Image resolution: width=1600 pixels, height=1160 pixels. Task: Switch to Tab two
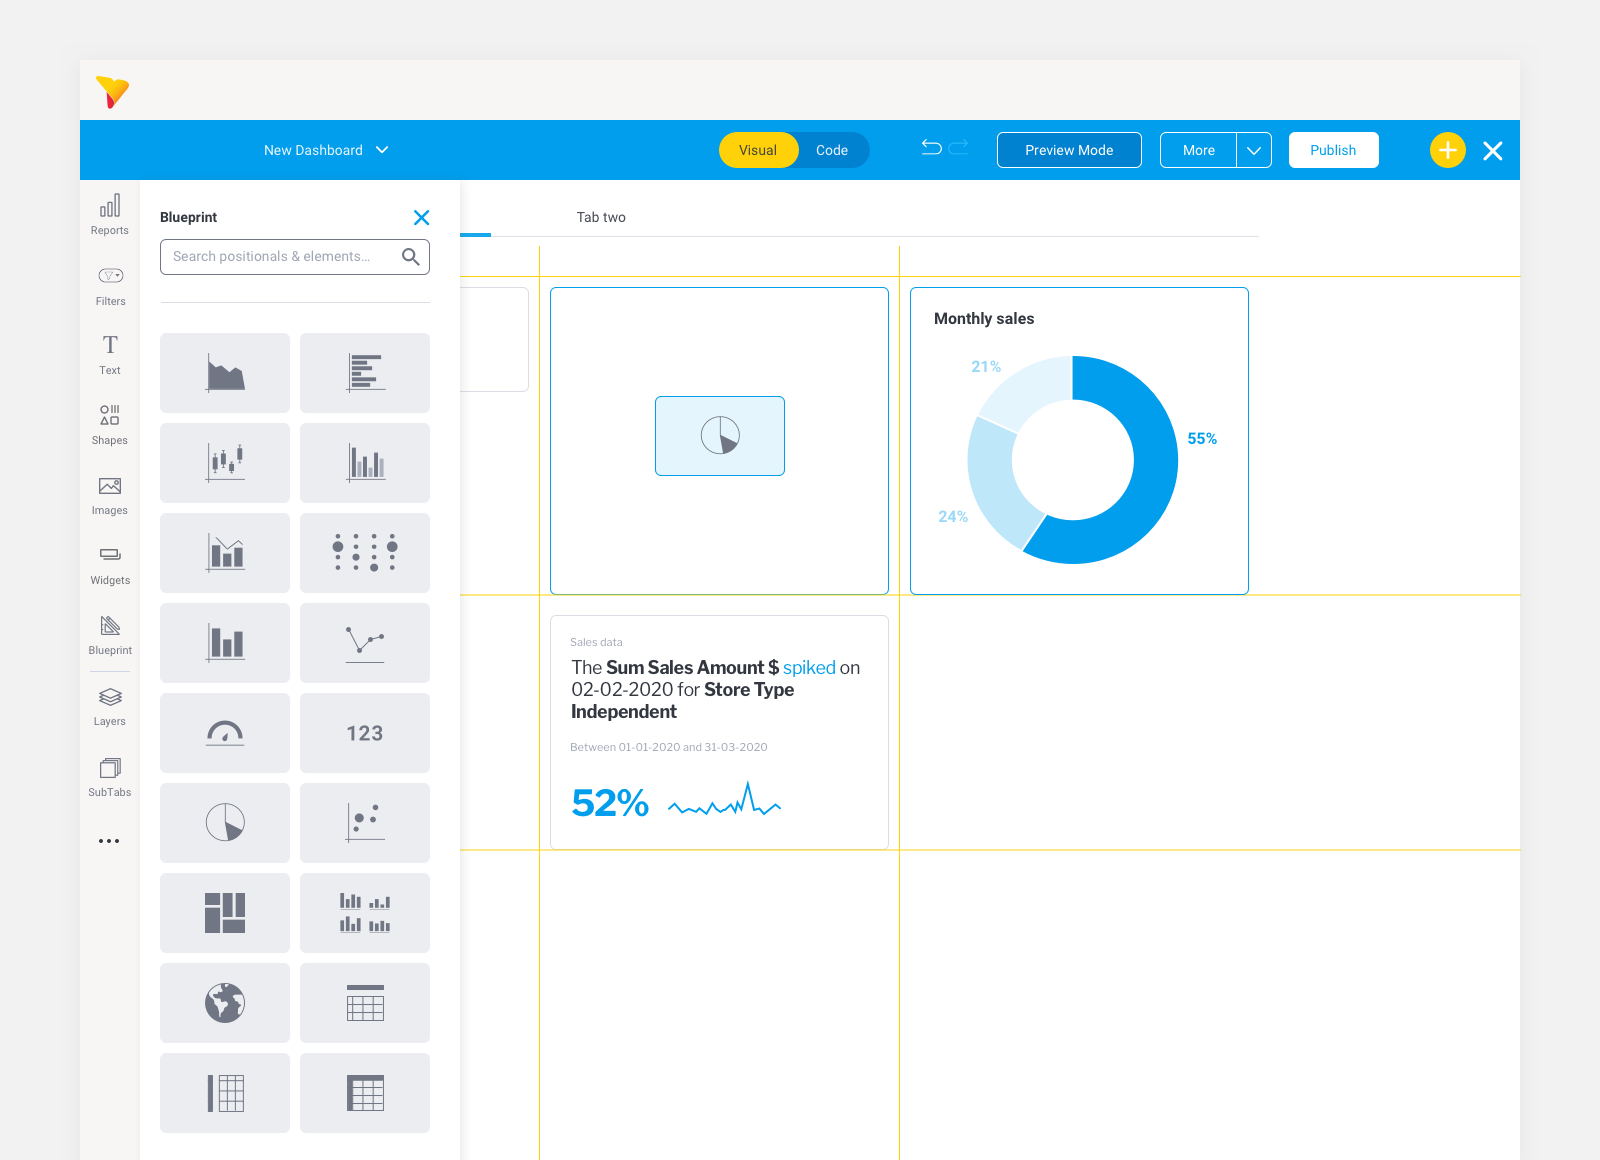601,217
